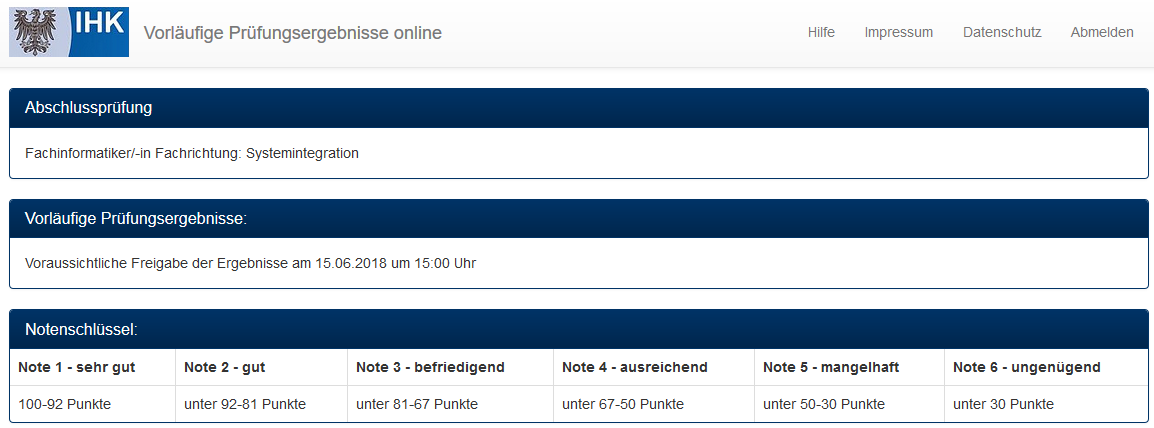The width and height of the screenshot is (1154, 428).
Task: Click the page title Vorläufige Prüfungsergebnisse online
Action: click(x=292, y=33)
